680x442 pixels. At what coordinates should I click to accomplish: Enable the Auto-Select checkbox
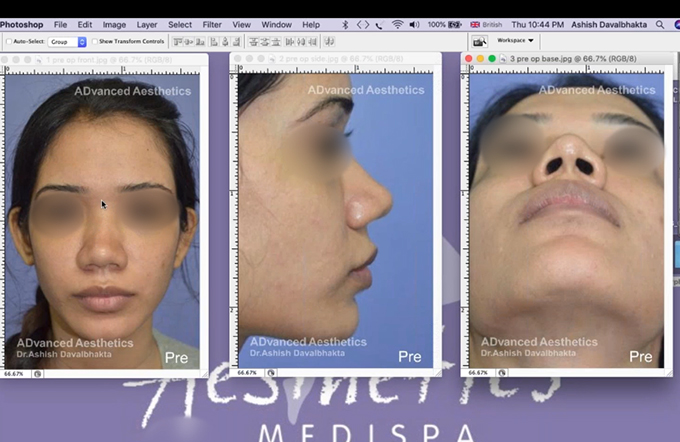[9, 42]
